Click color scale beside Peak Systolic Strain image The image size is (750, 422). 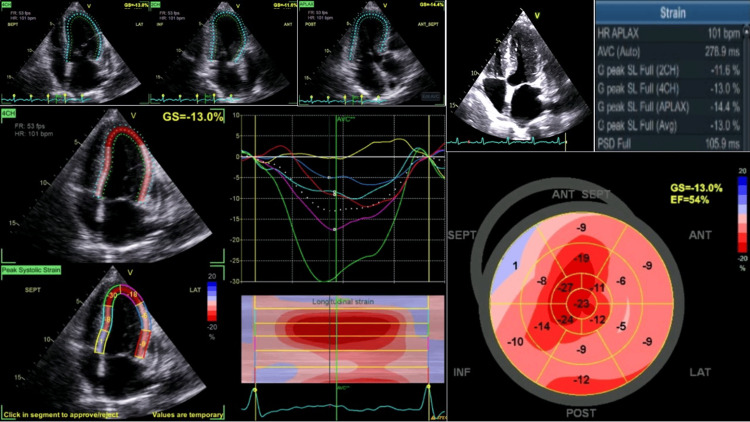coord(211,301)
